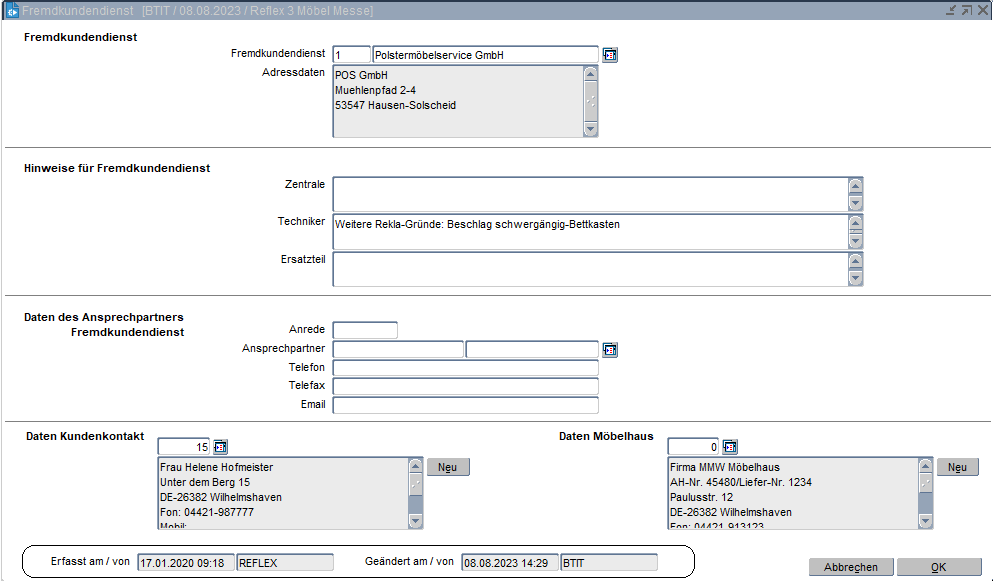The image size is (993, 581).
Task: Open Ansprechpartner lookup icon
Action: click(610, 349)
